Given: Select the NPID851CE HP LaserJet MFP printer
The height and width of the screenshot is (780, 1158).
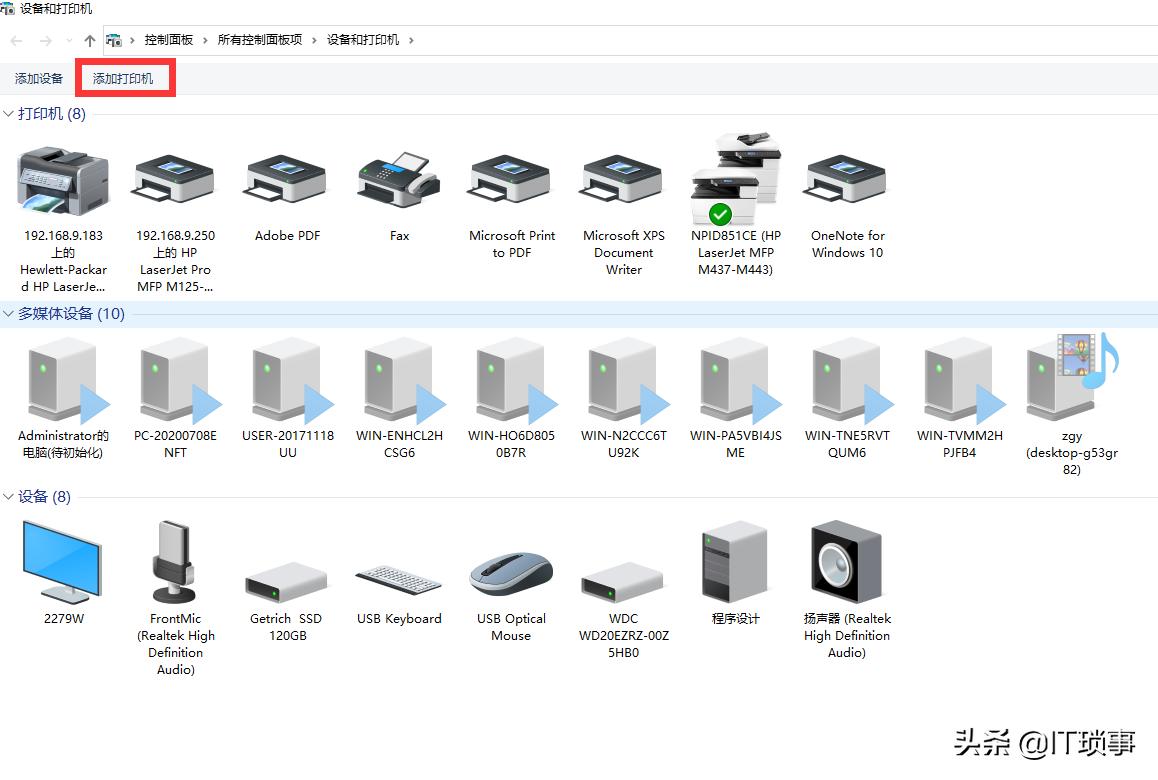Looking at the screenshot, I should click(735, 175).
